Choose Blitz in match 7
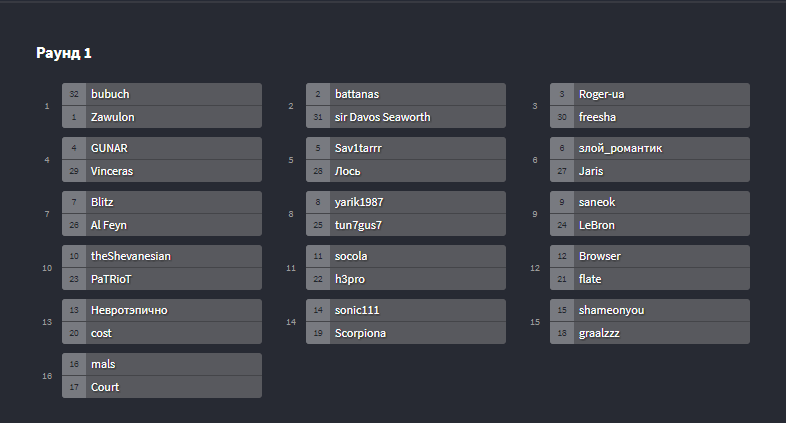The image size is (786, 423). 162,202
